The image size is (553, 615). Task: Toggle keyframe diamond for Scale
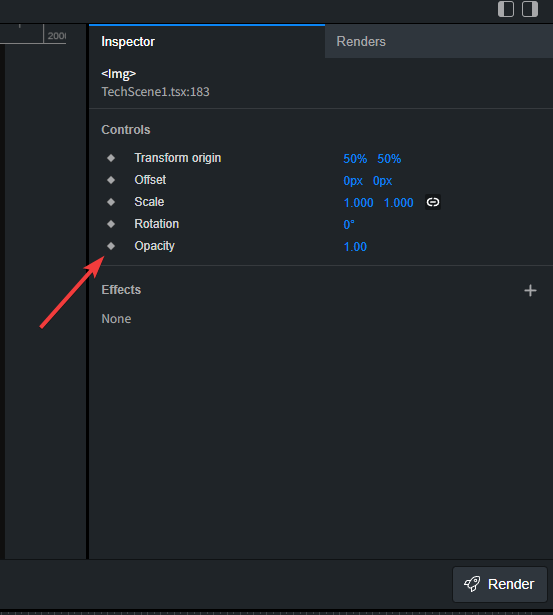pos(111,202)
